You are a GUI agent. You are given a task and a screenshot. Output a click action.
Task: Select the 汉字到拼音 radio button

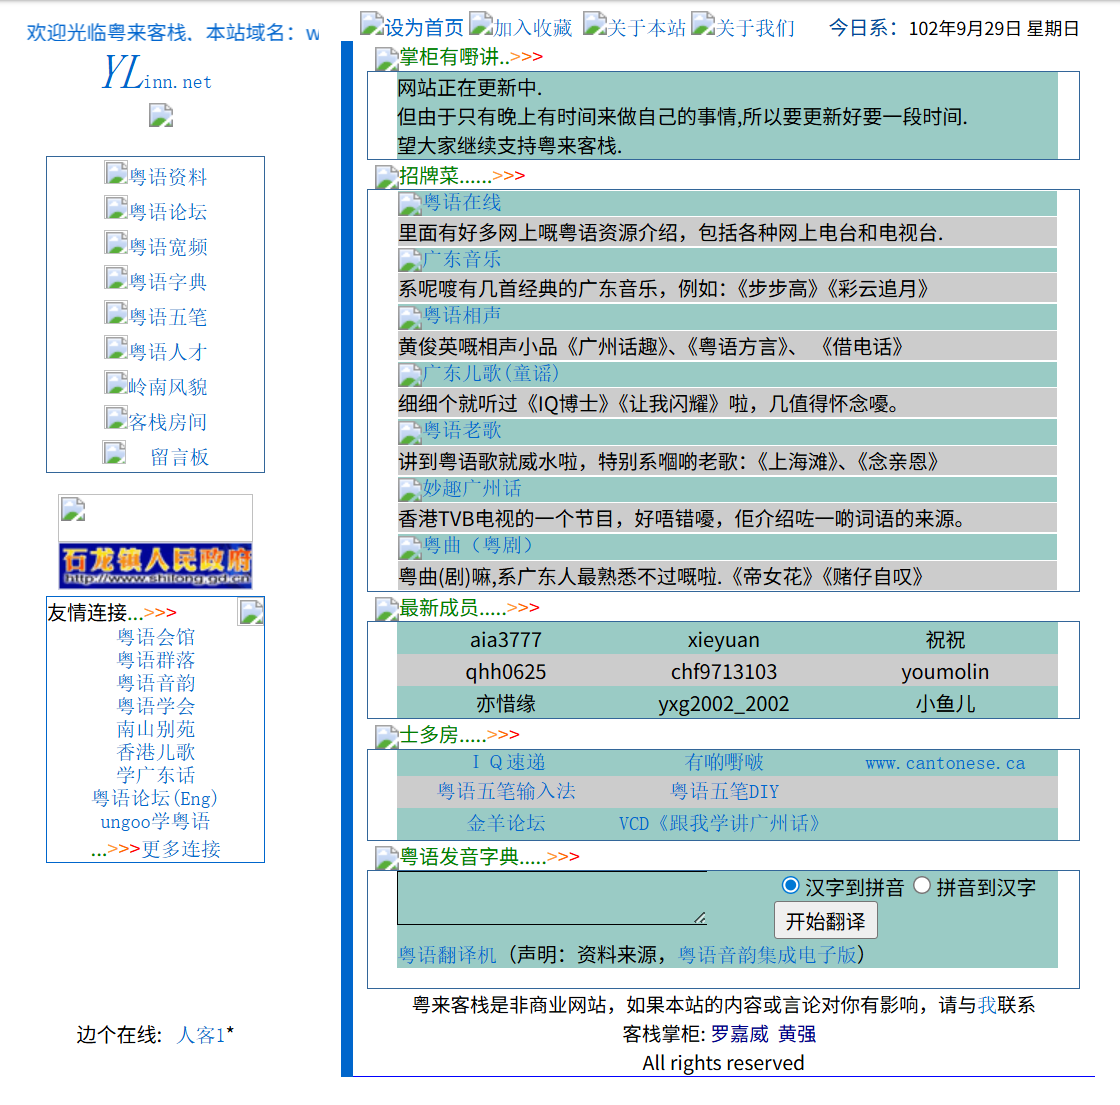pos(790,885)
